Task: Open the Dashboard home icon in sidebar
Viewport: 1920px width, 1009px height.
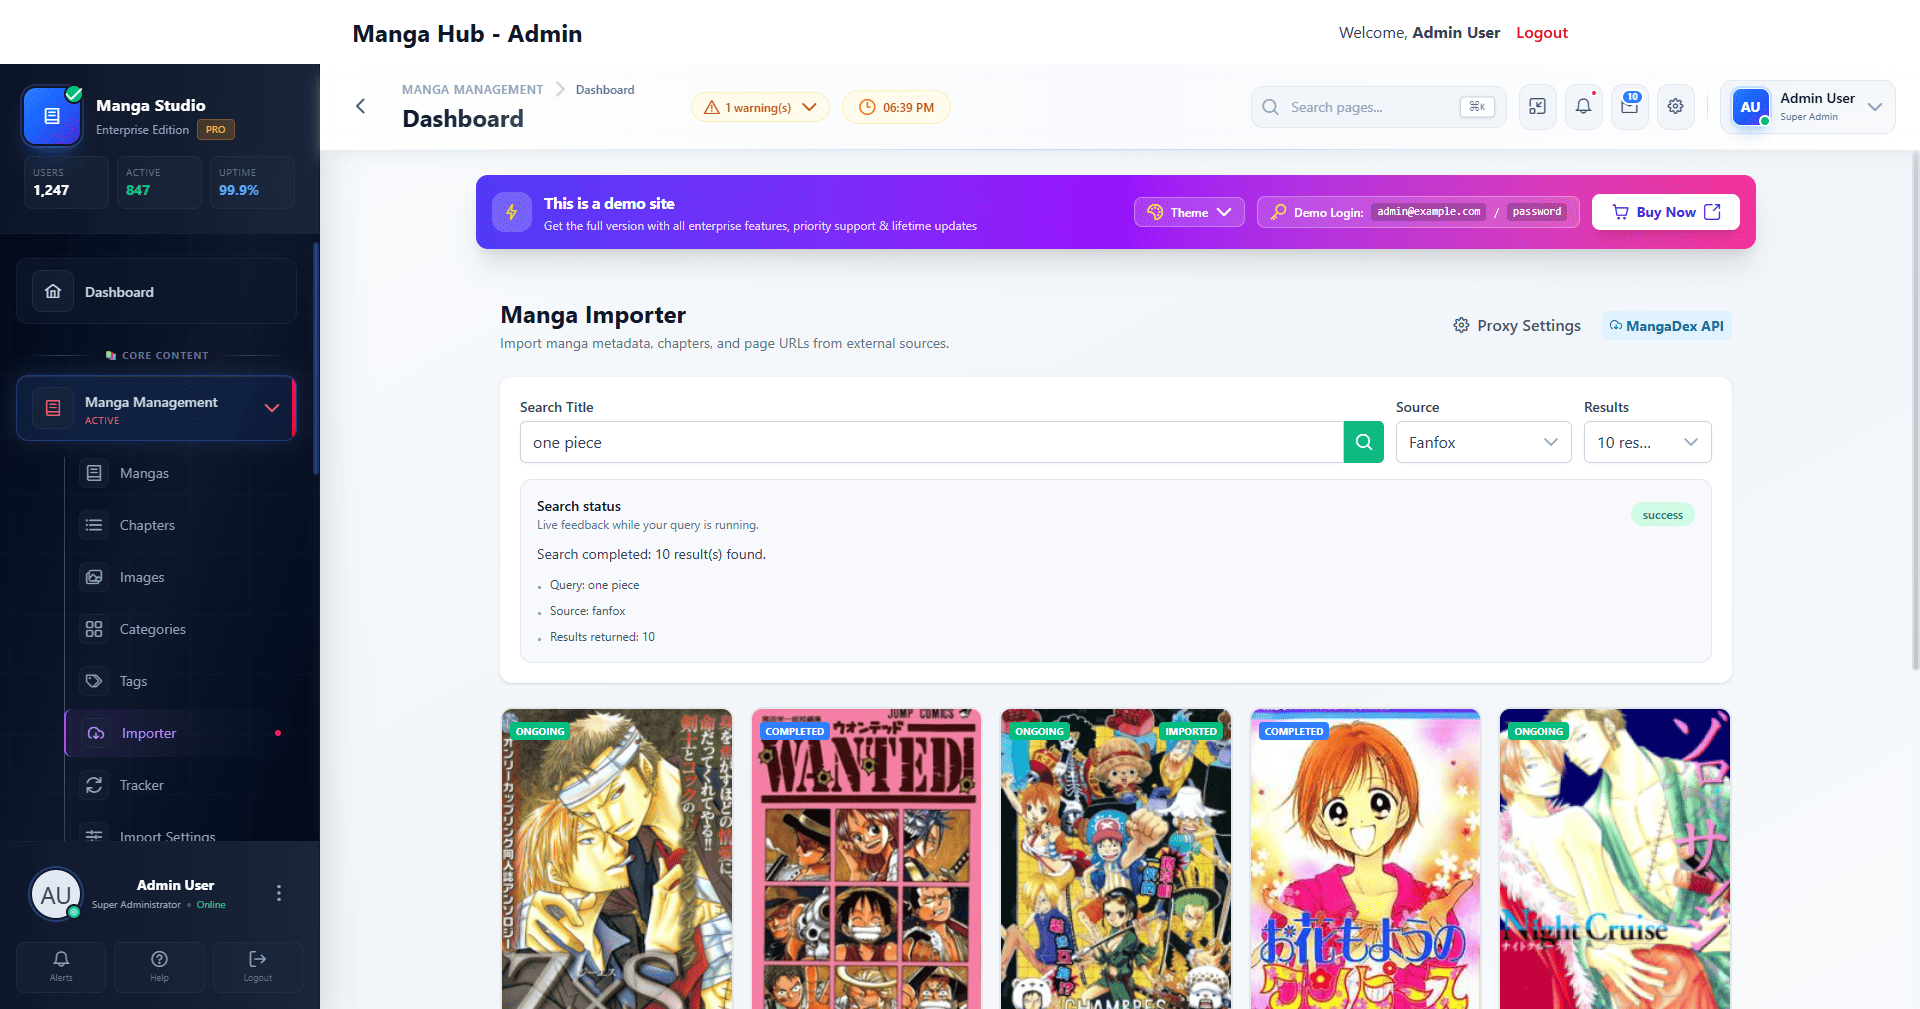Action: tap(53, 292)
